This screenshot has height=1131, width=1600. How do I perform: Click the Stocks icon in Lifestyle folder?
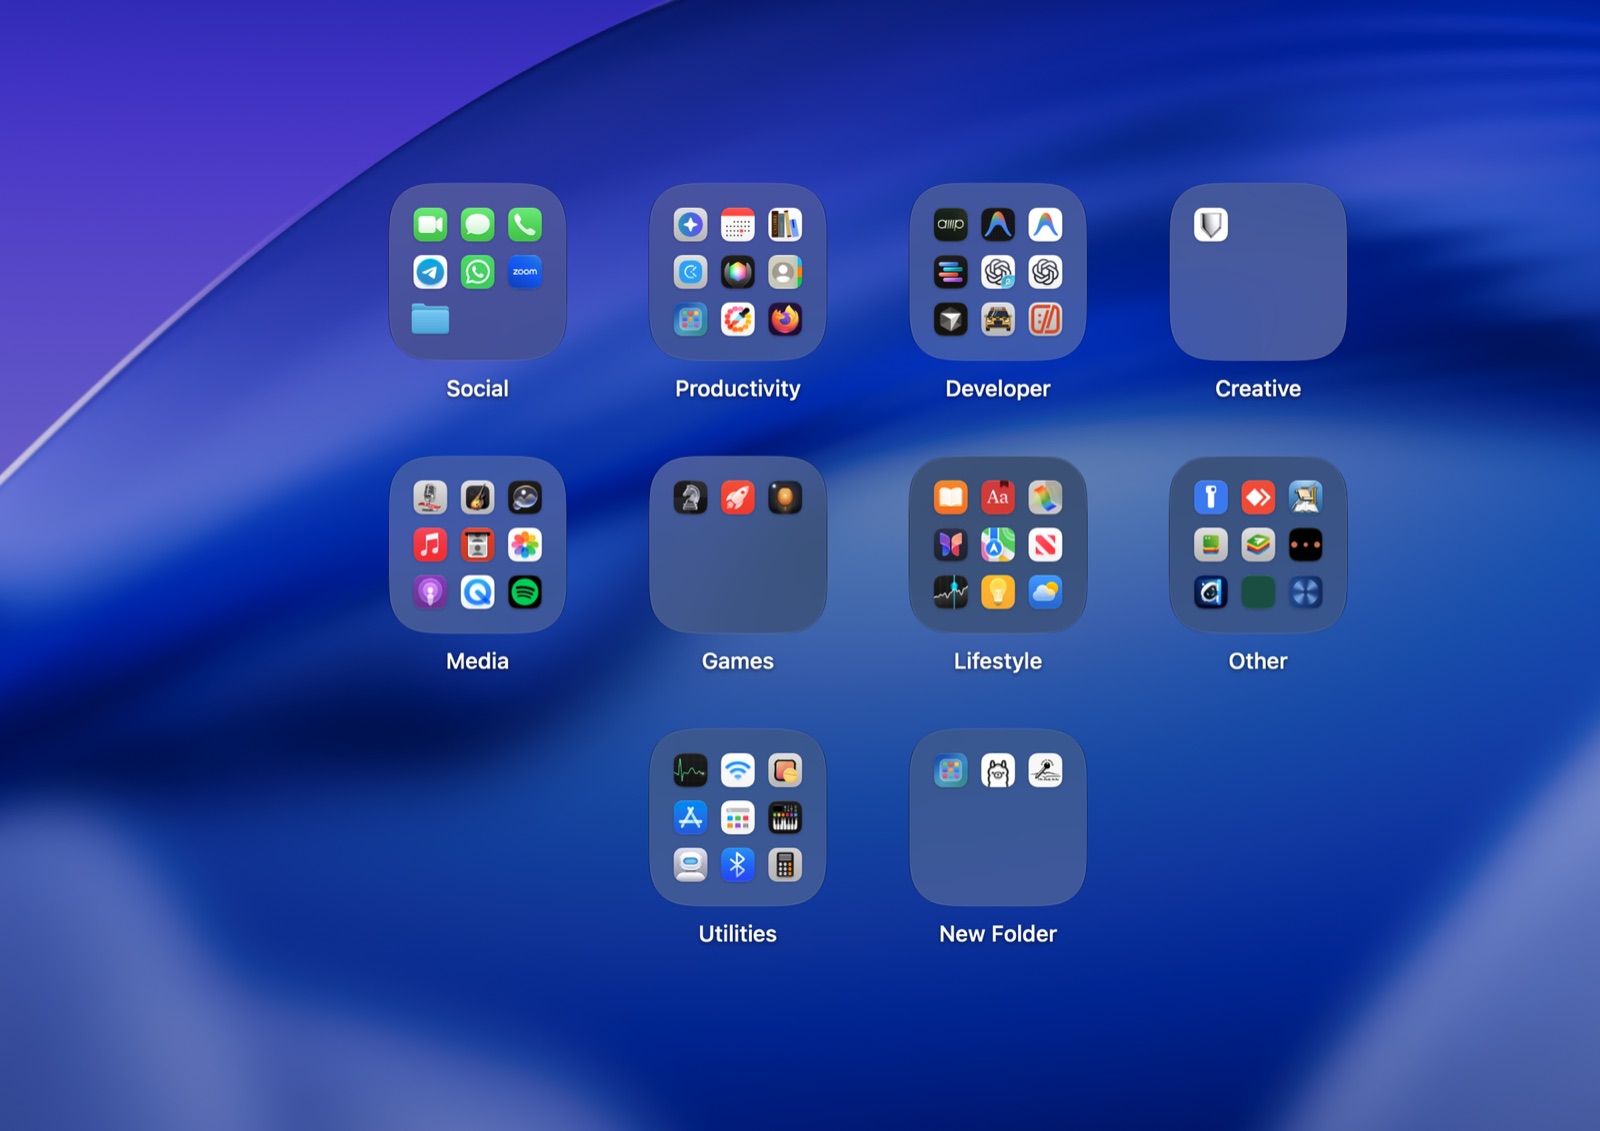point(950,592)
